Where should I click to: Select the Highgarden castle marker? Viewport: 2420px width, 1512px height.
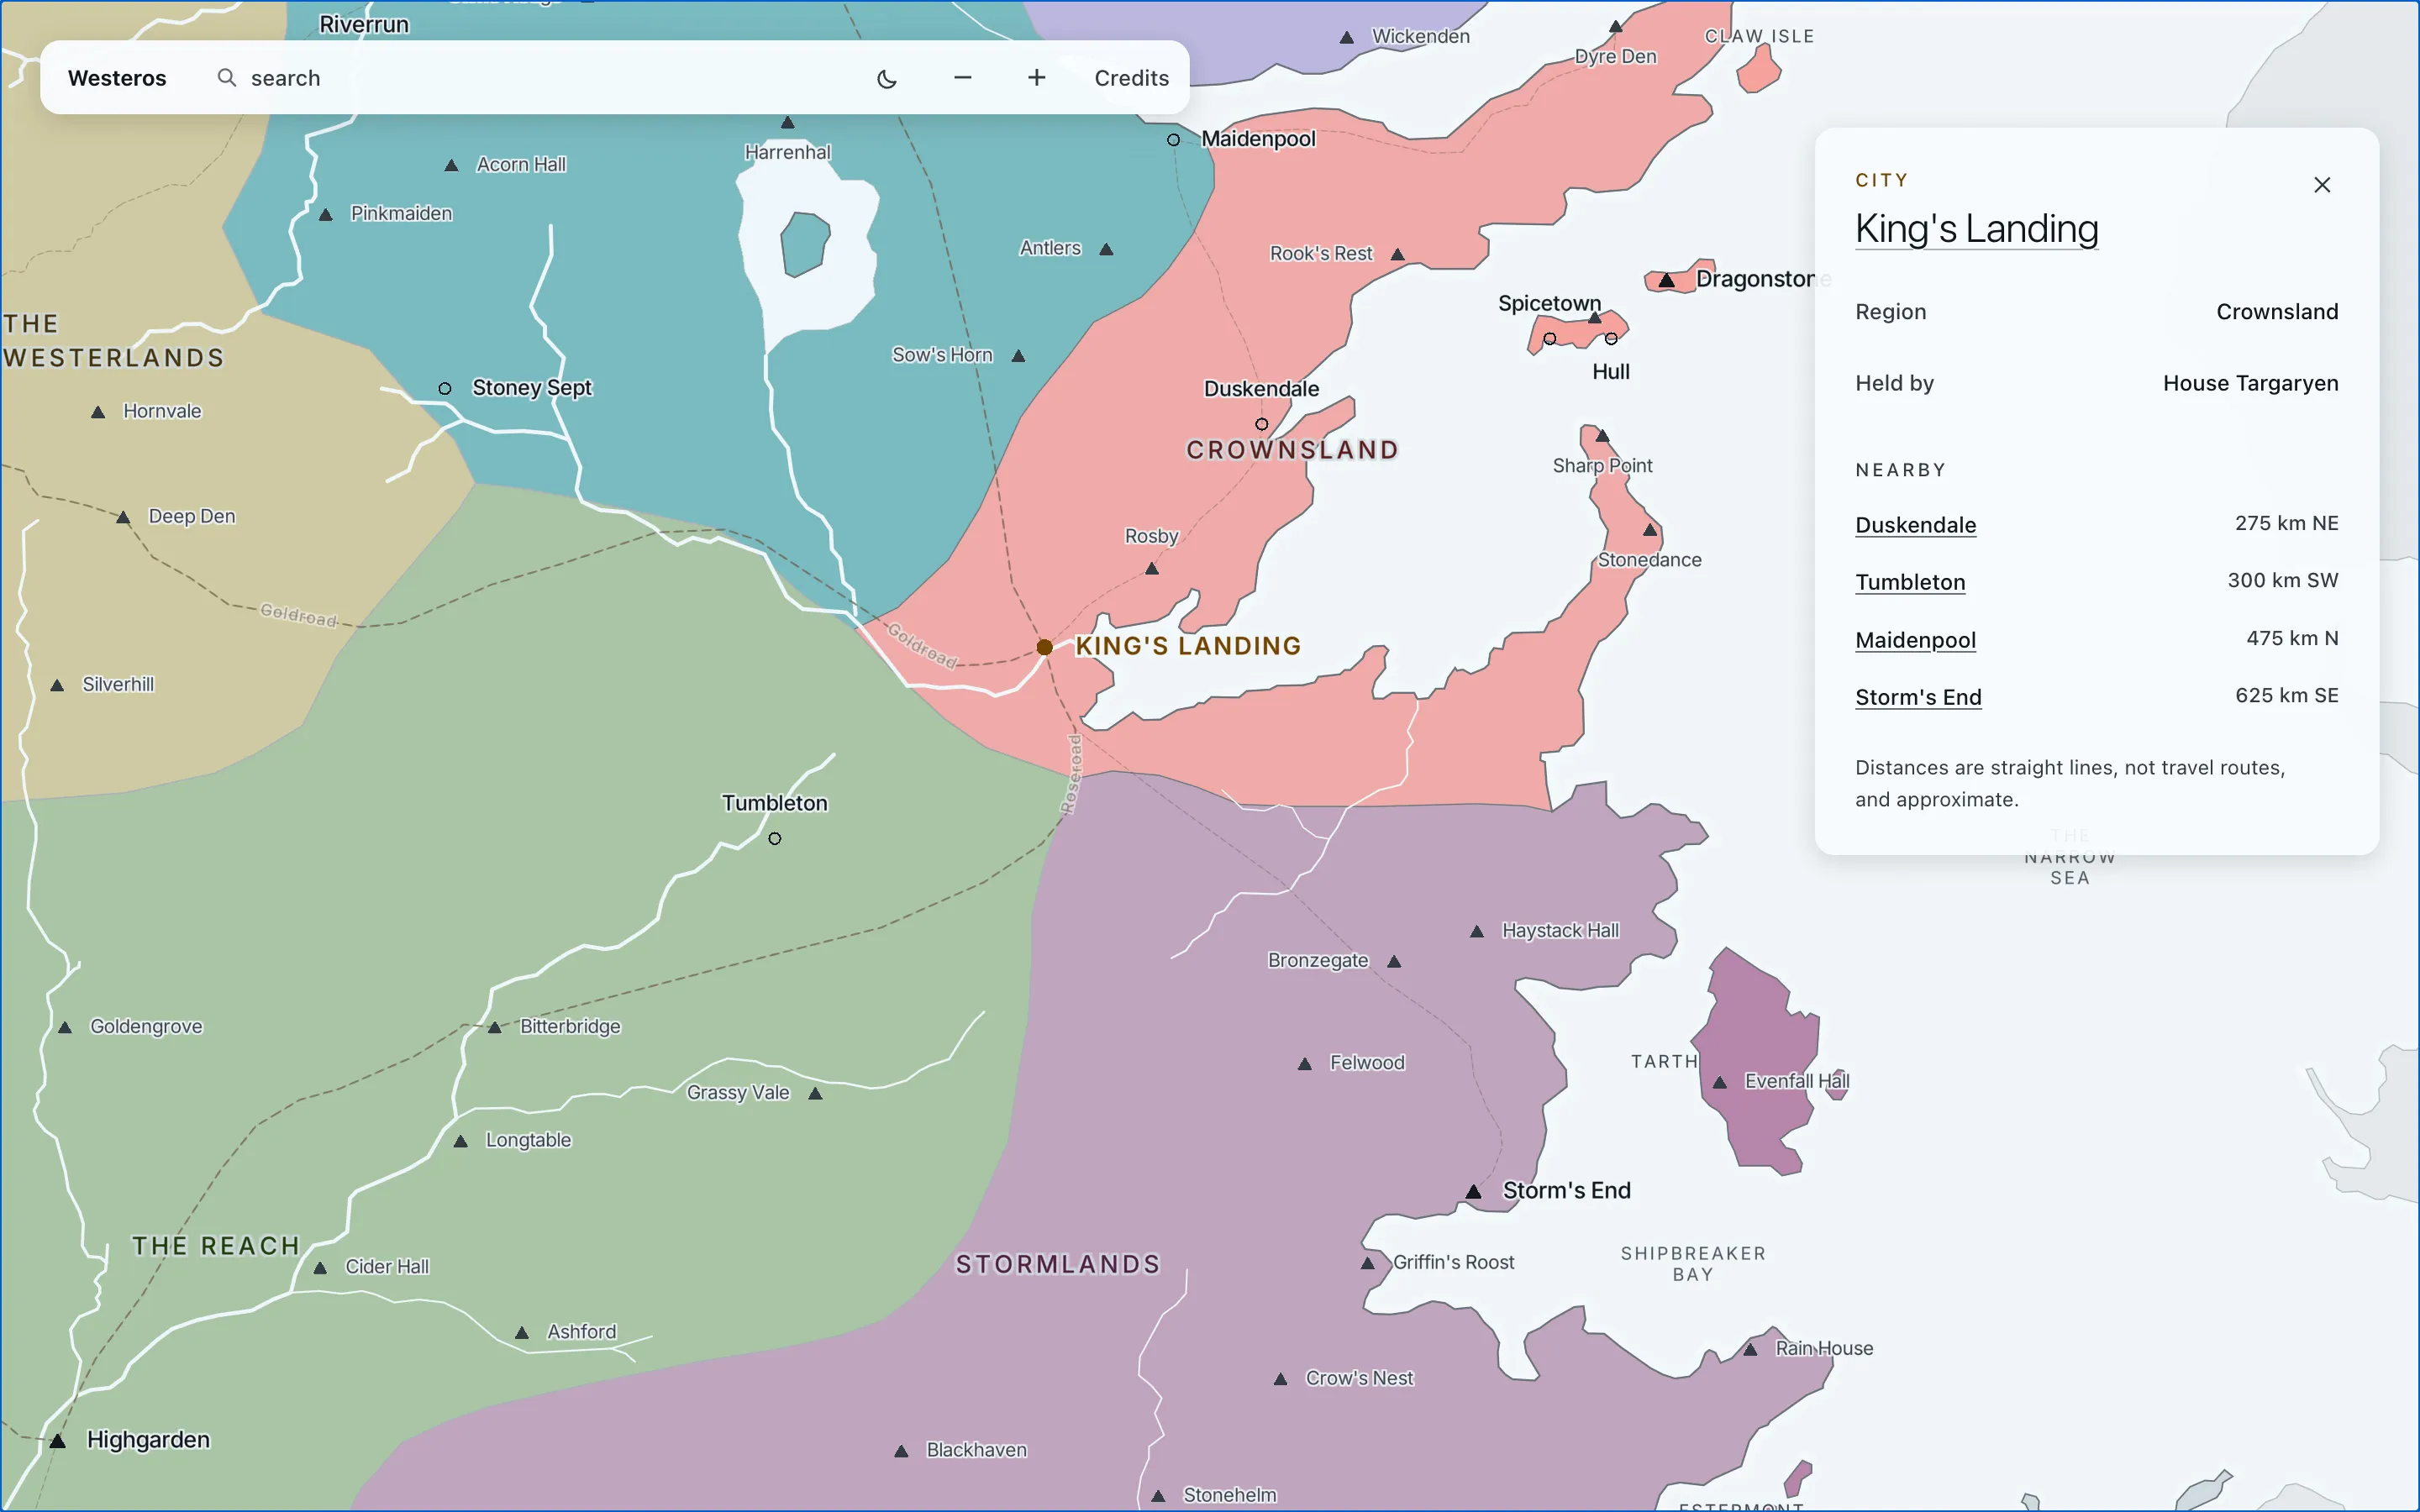[x=58, y=1441]
